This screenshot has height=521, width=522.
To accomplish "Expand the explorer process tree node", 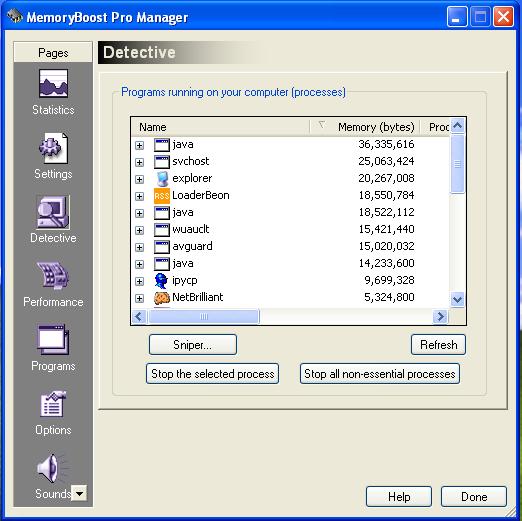I will pos(139,179).
